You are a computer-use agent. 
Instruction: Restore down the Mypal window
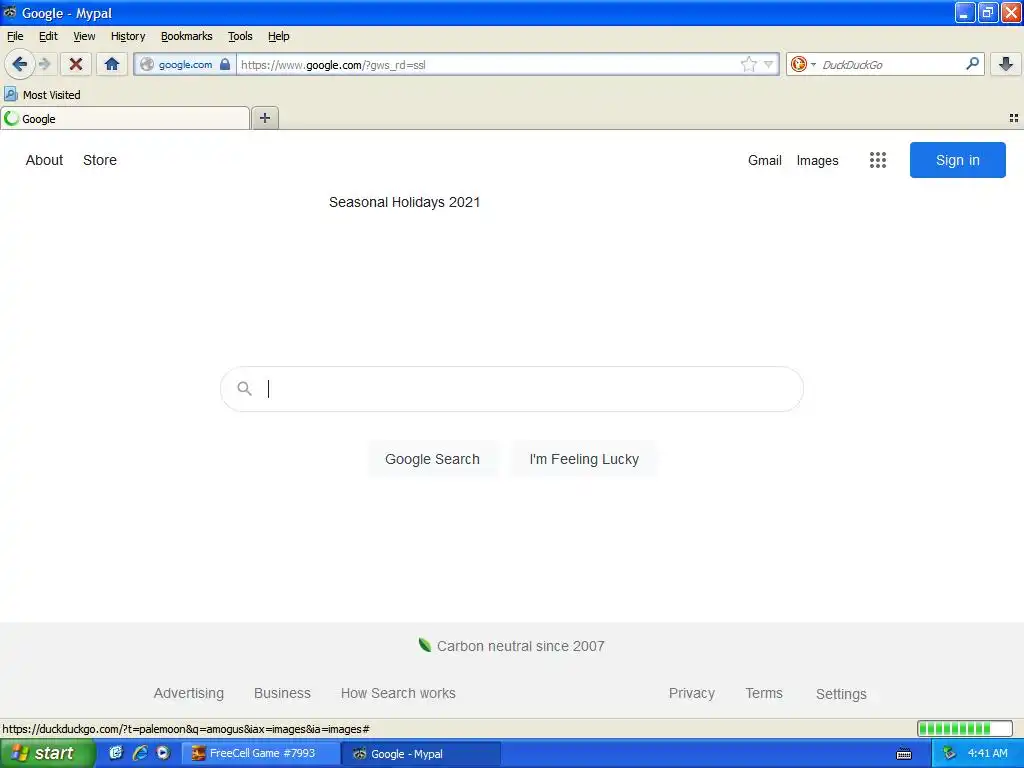(x=988, y=12)
